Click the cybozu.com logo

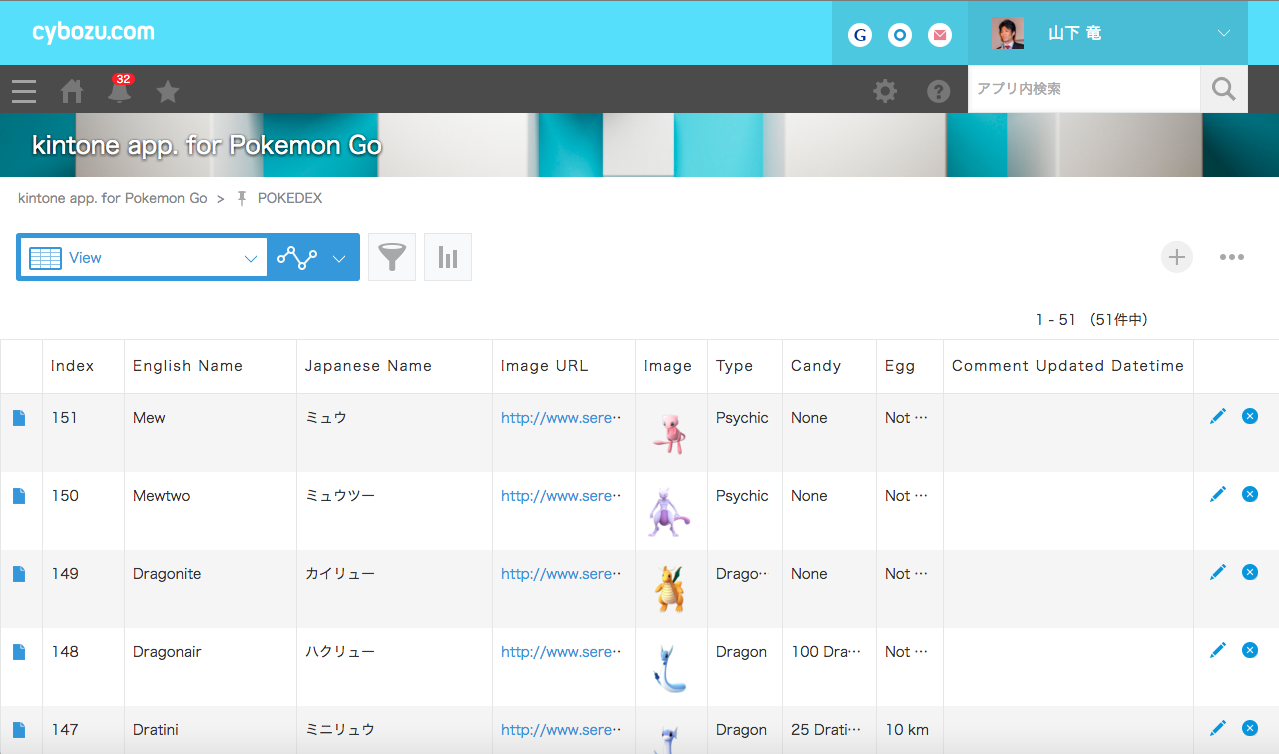pos(93,32)
